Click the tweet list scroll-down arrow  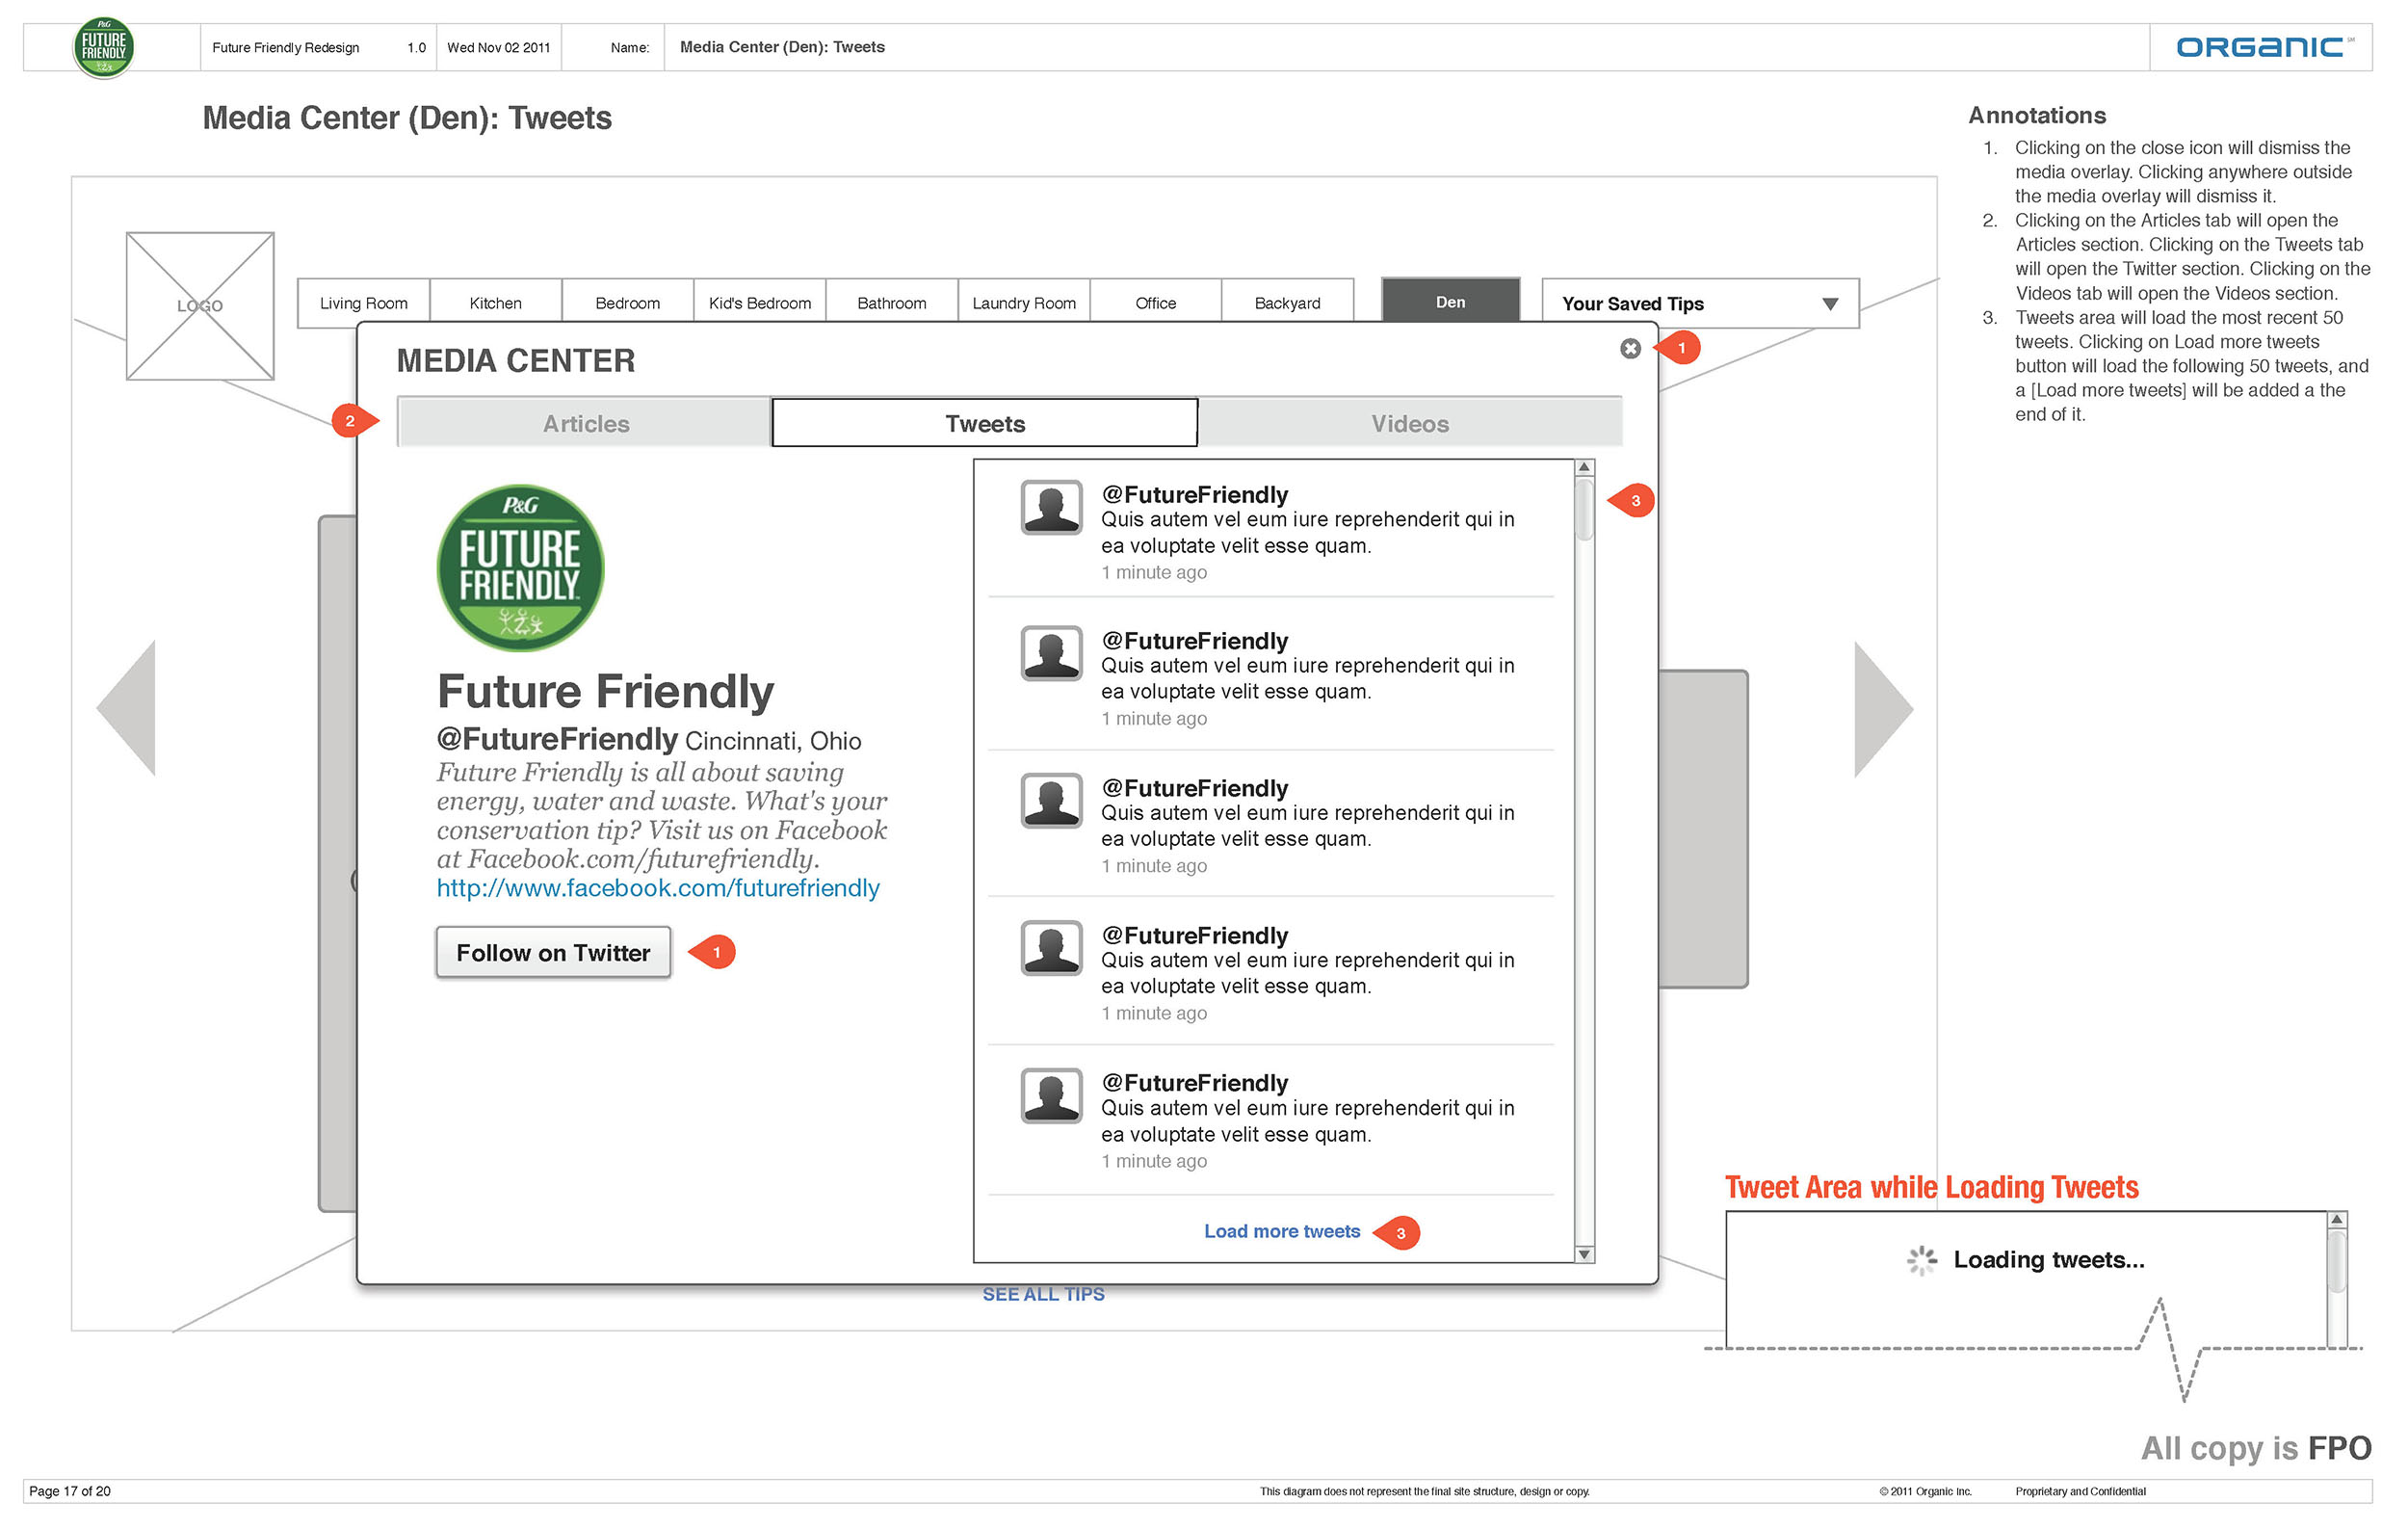pyautogui.click(x=1584, y=1254)
